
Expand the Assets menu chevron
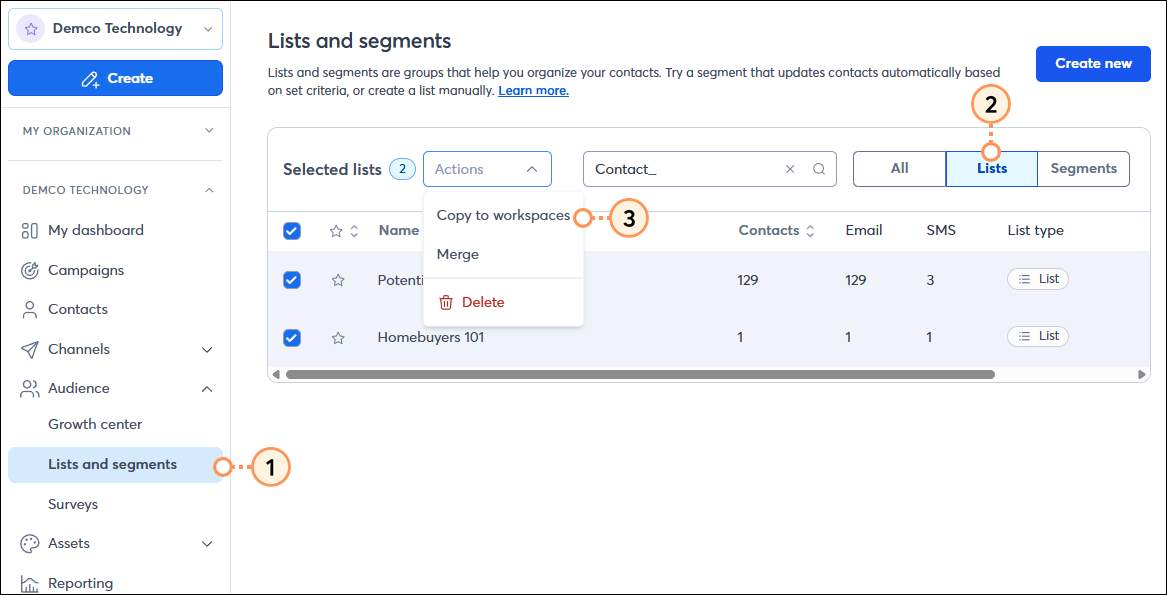208,544
